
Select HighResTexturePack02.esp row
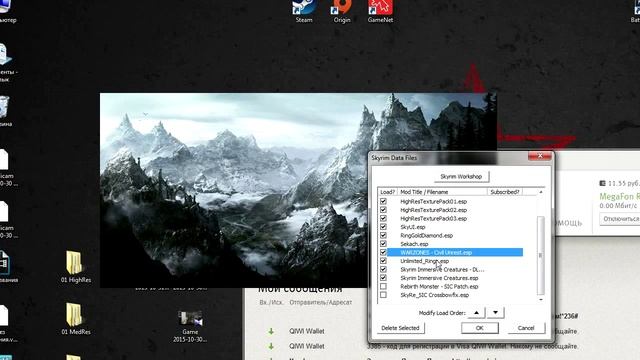tap(433, 210)
